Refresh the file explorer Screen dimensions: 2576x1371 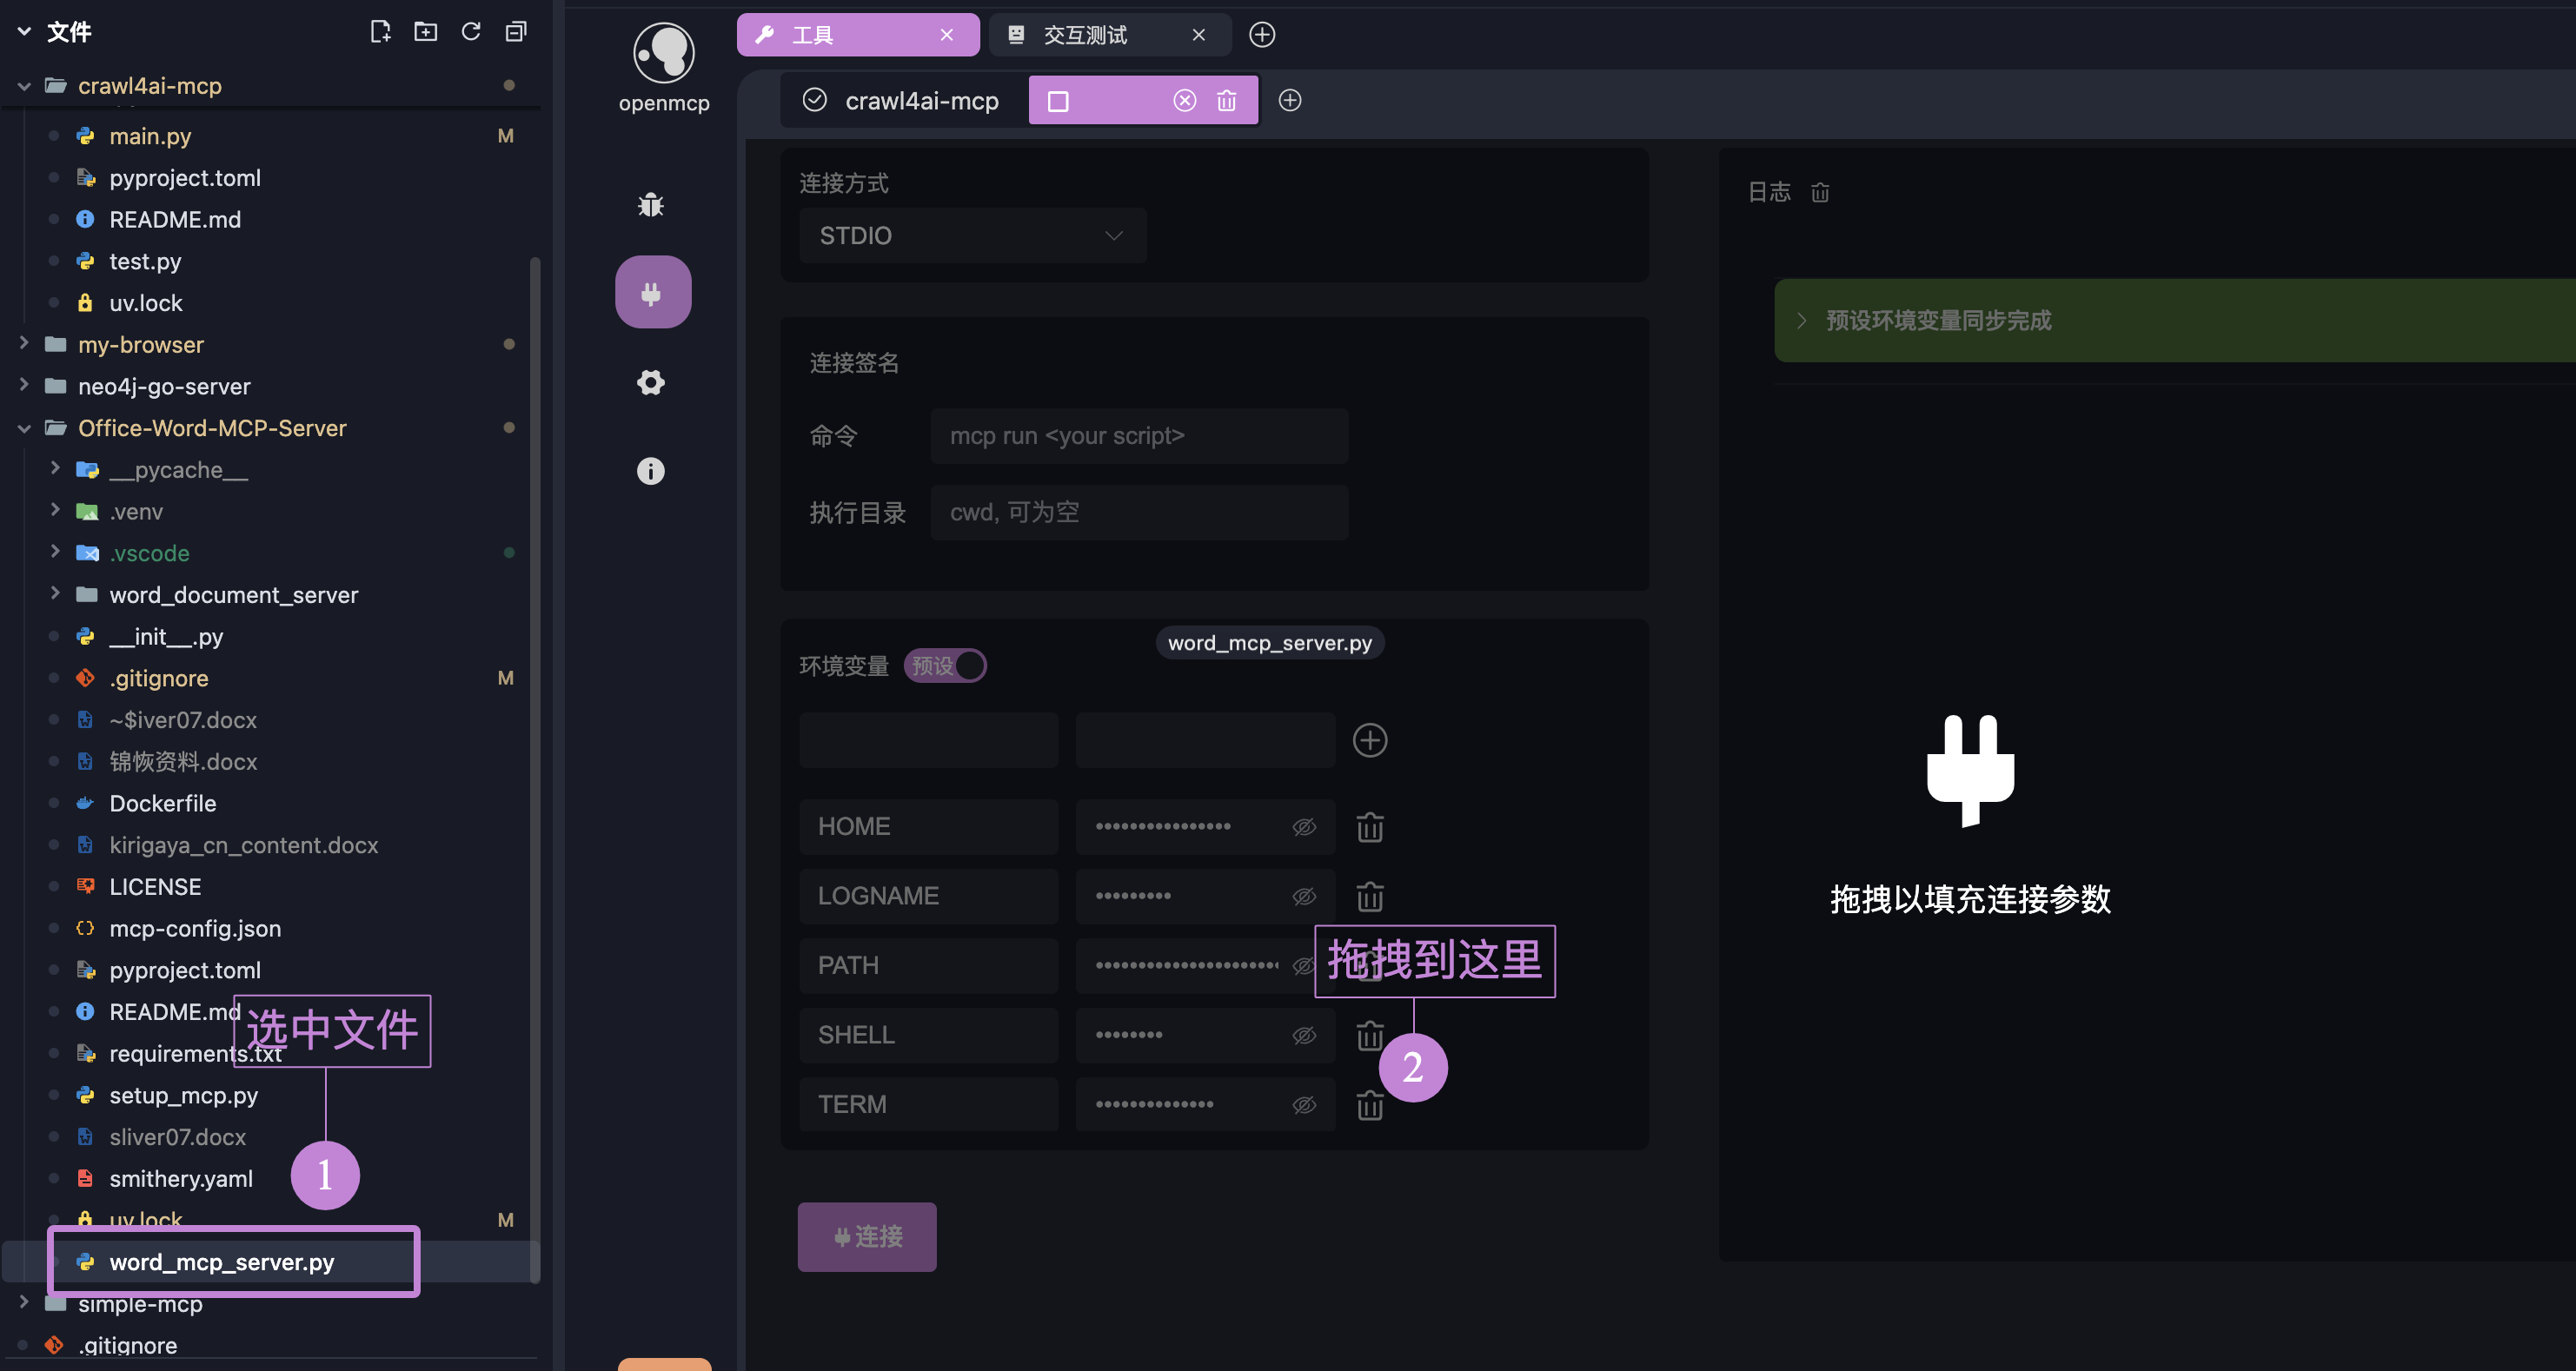pyautogui.click(x=470, y=31)
